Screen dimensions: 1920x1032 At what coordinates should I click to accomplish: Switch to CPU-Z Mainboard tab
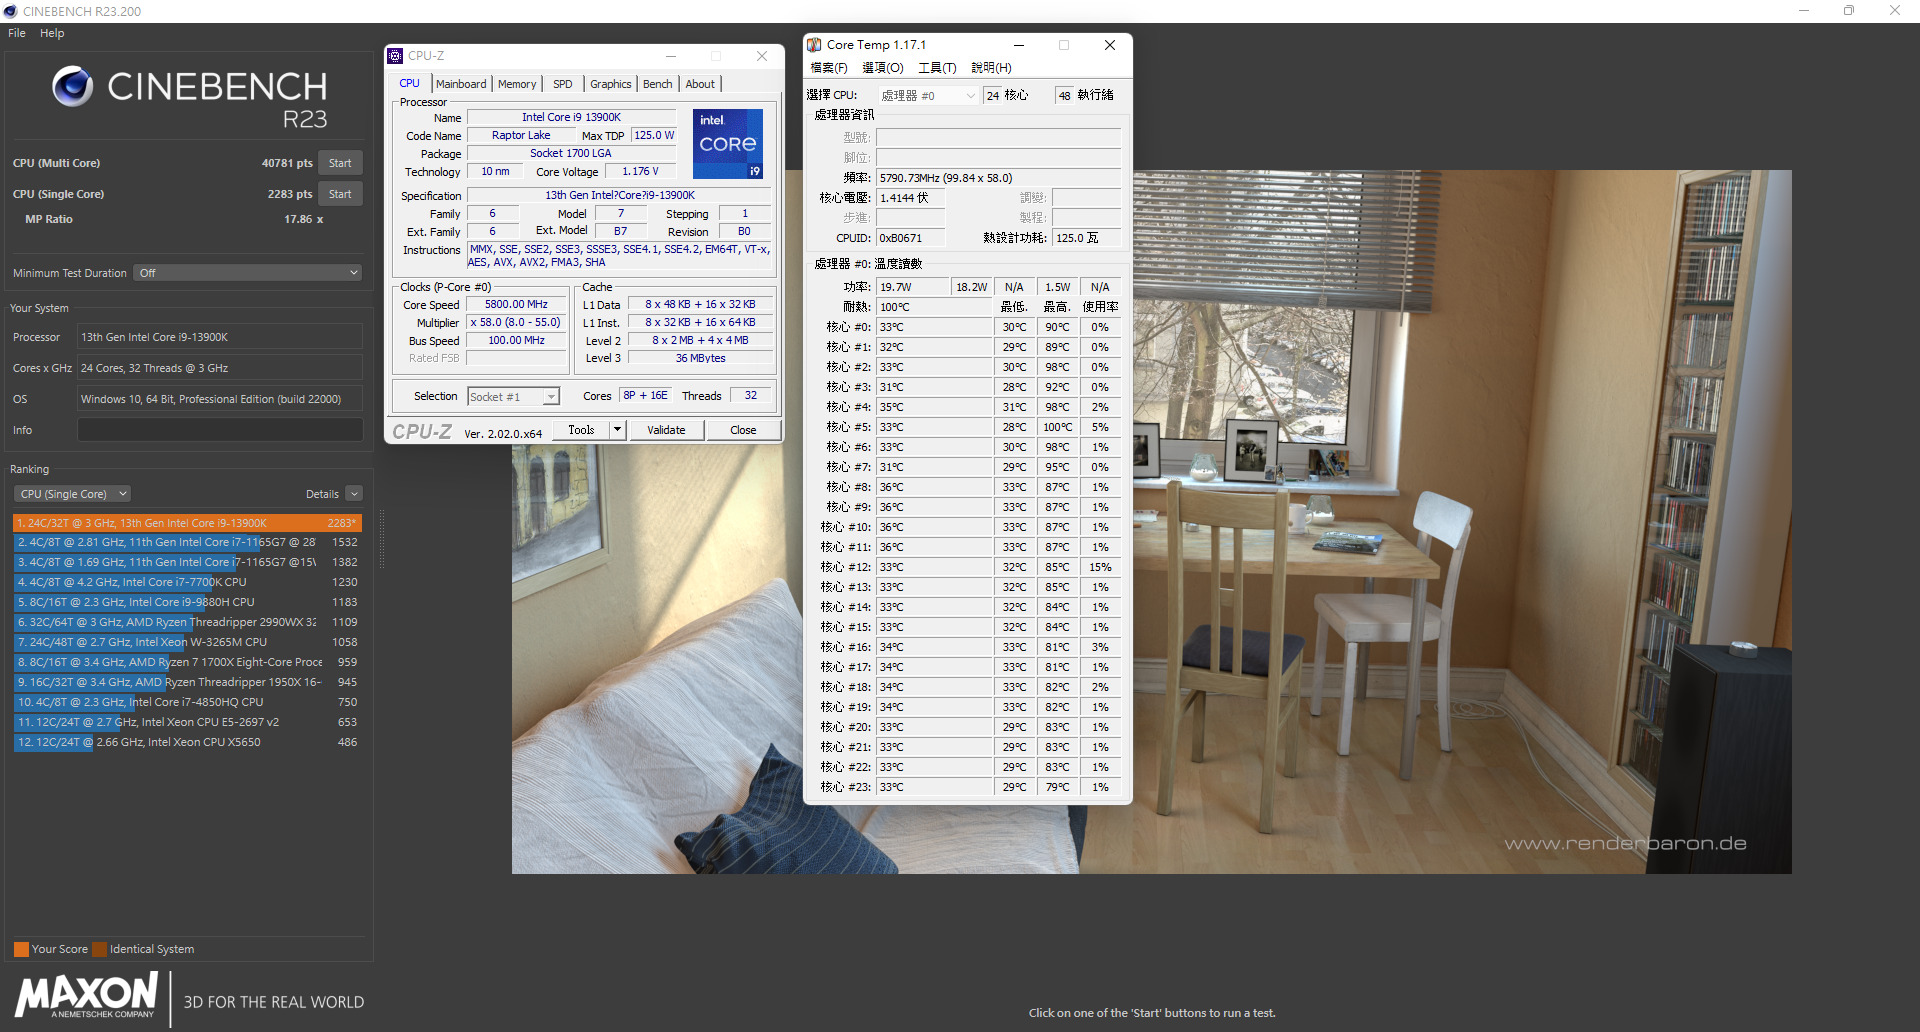click(461, 84)
